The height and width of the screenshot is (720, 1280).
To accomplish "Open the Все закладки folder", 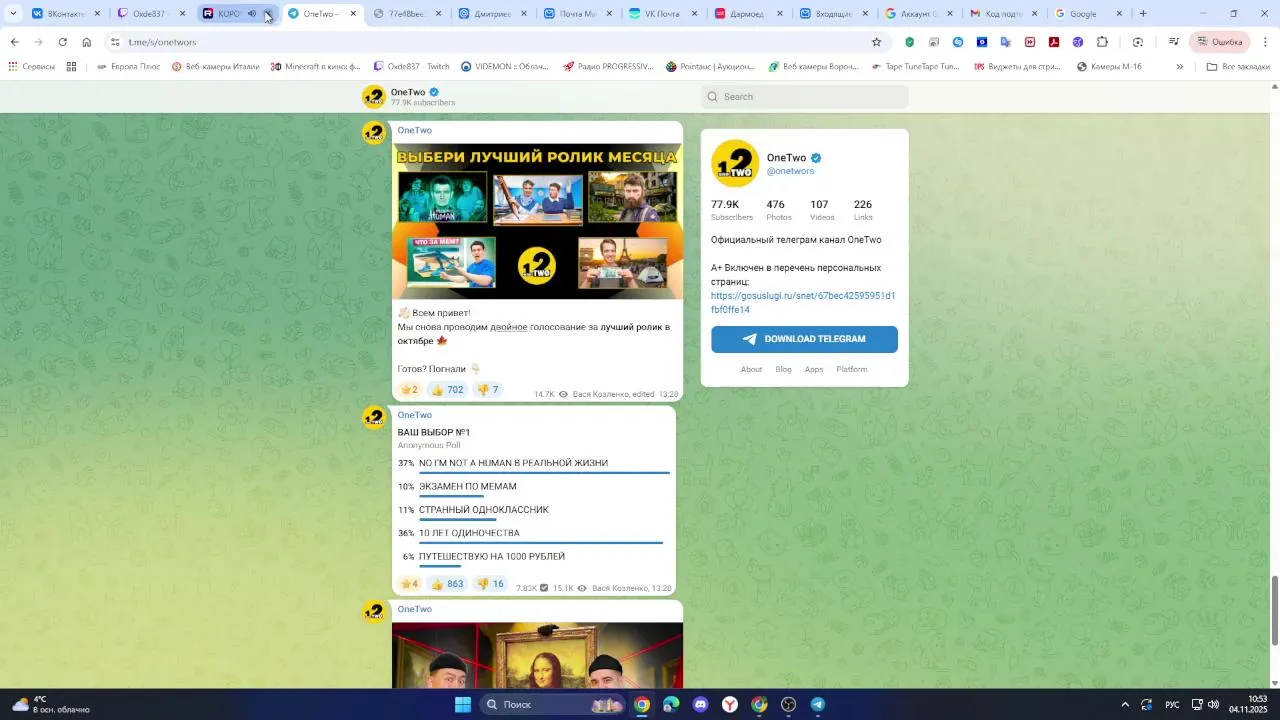I will coord(1237,67).
